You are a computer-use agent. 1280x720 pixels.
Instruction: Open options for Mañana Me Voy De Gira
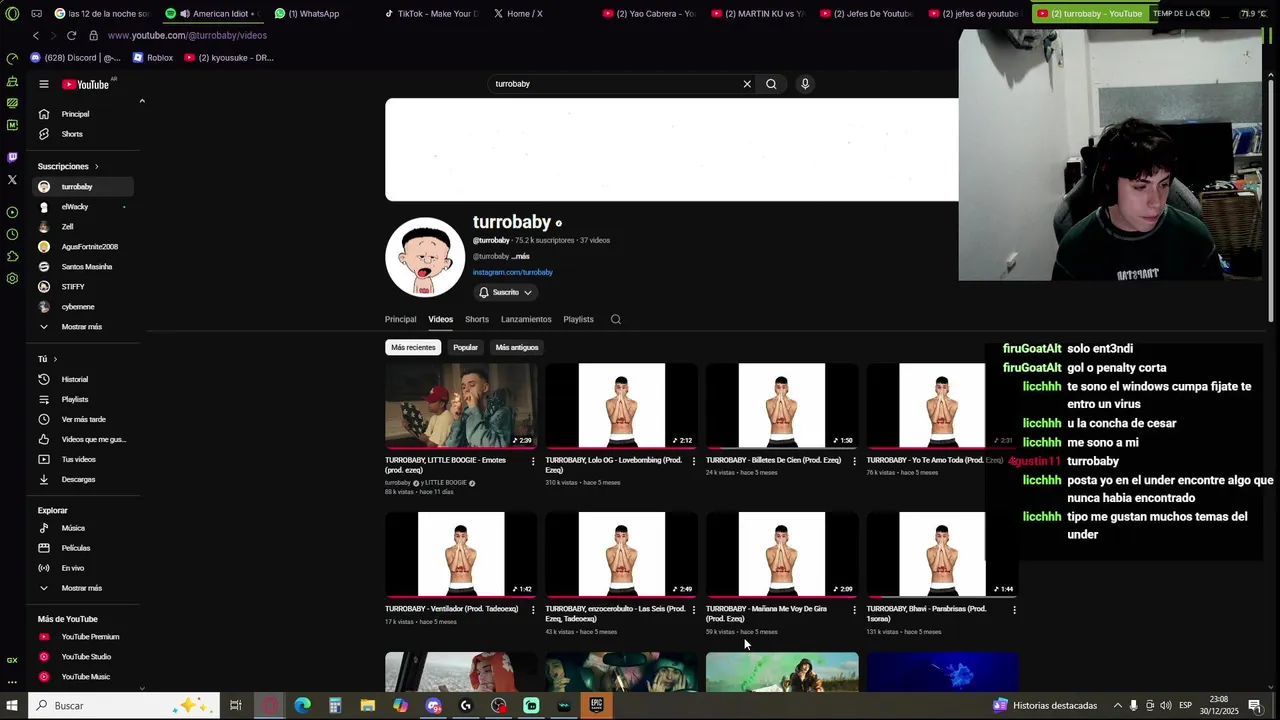click(x=854, y=610)
